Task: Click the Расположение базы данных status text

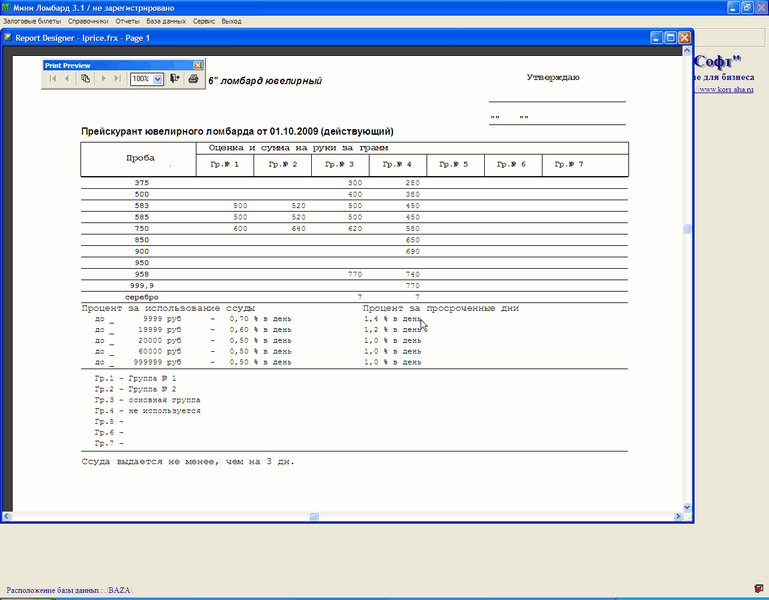Action: [69, 590]
